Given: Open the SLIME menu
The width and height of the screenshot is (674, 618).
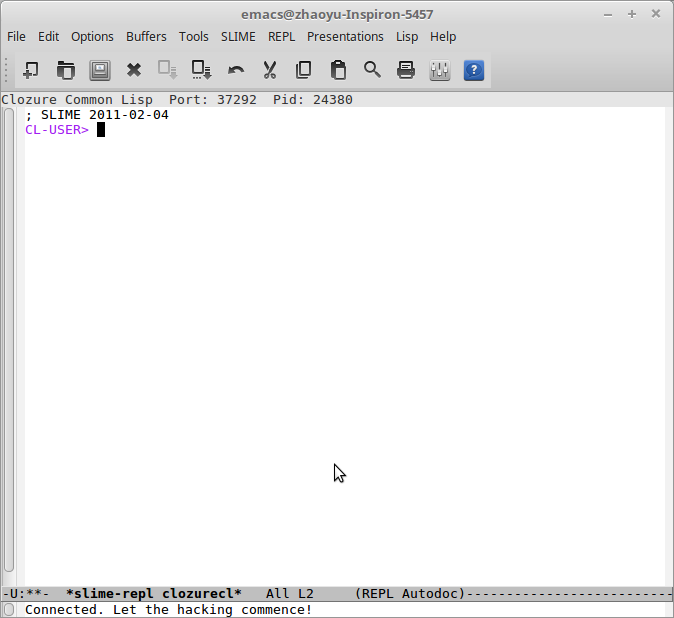Looking at the screenshot, I should coord(238,37).
